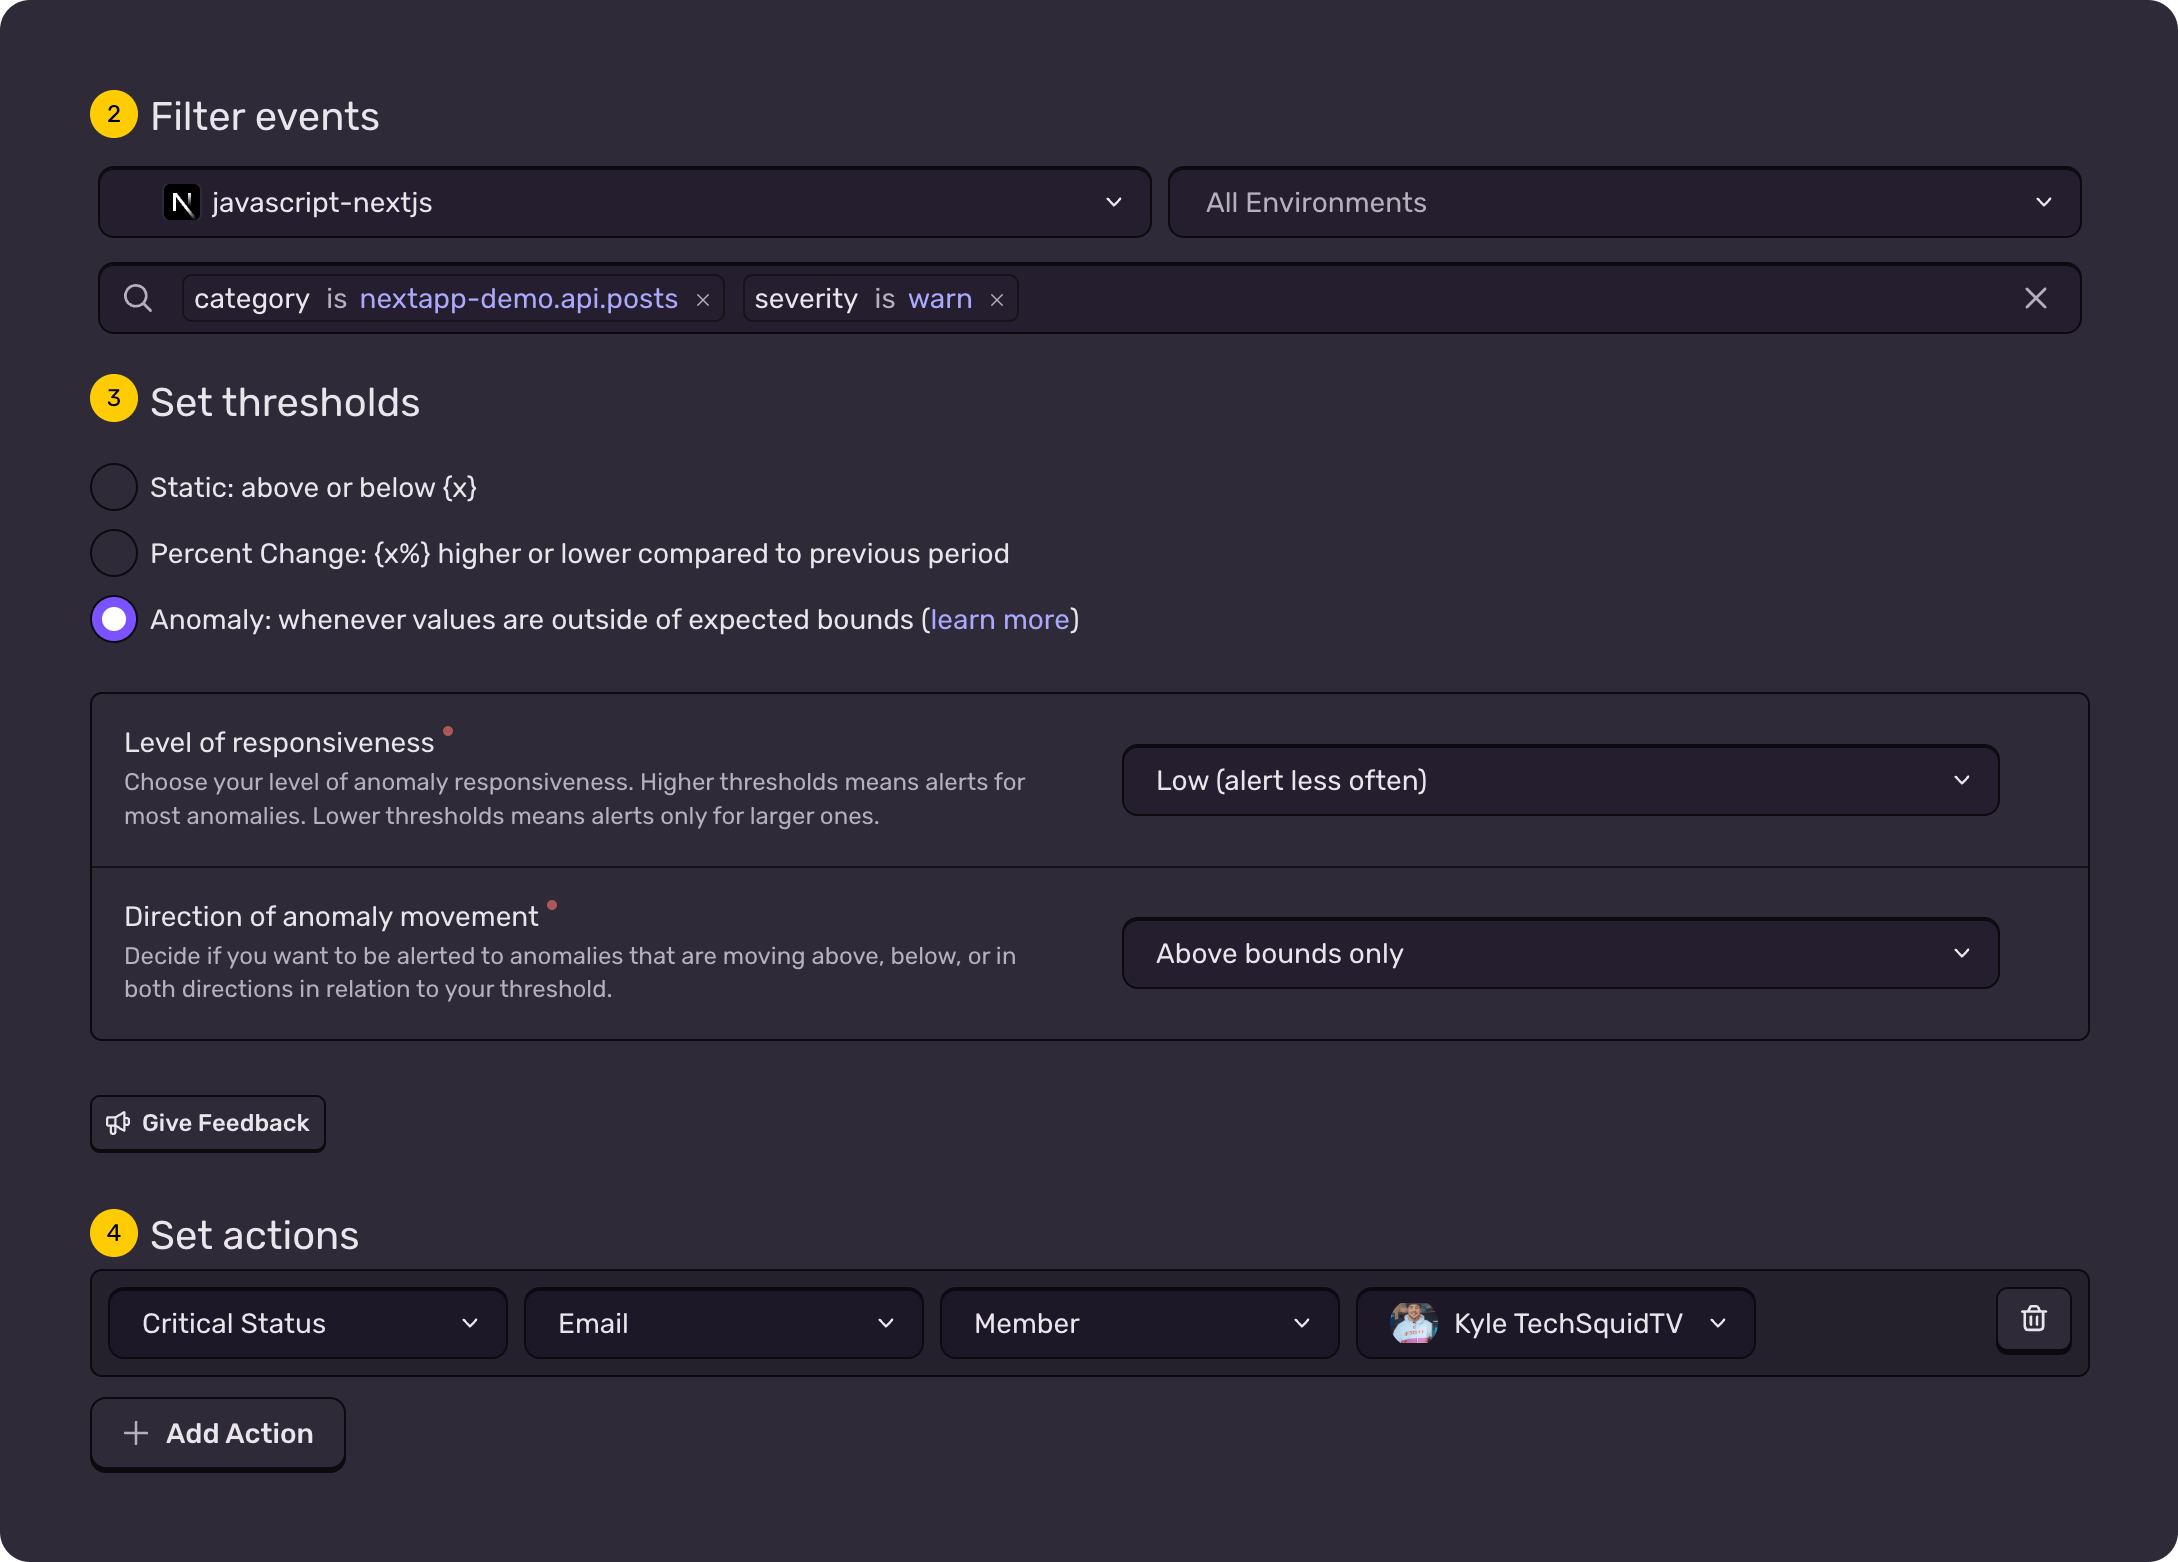The height and width of the screenshot is (1562, 2178).
Task: Click the Give Feedback button
Action: [207, 1123]
